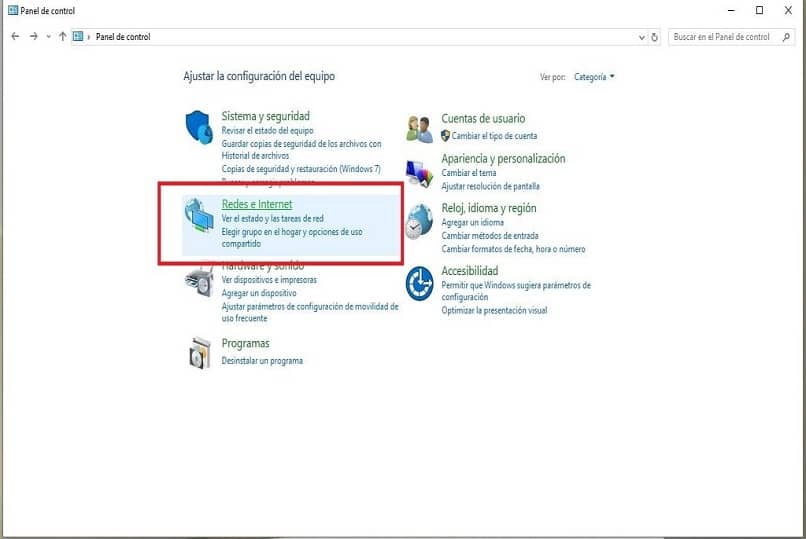Open the Reloj, idioma y región clock icon
806x539 pixels.
(419, 221)
